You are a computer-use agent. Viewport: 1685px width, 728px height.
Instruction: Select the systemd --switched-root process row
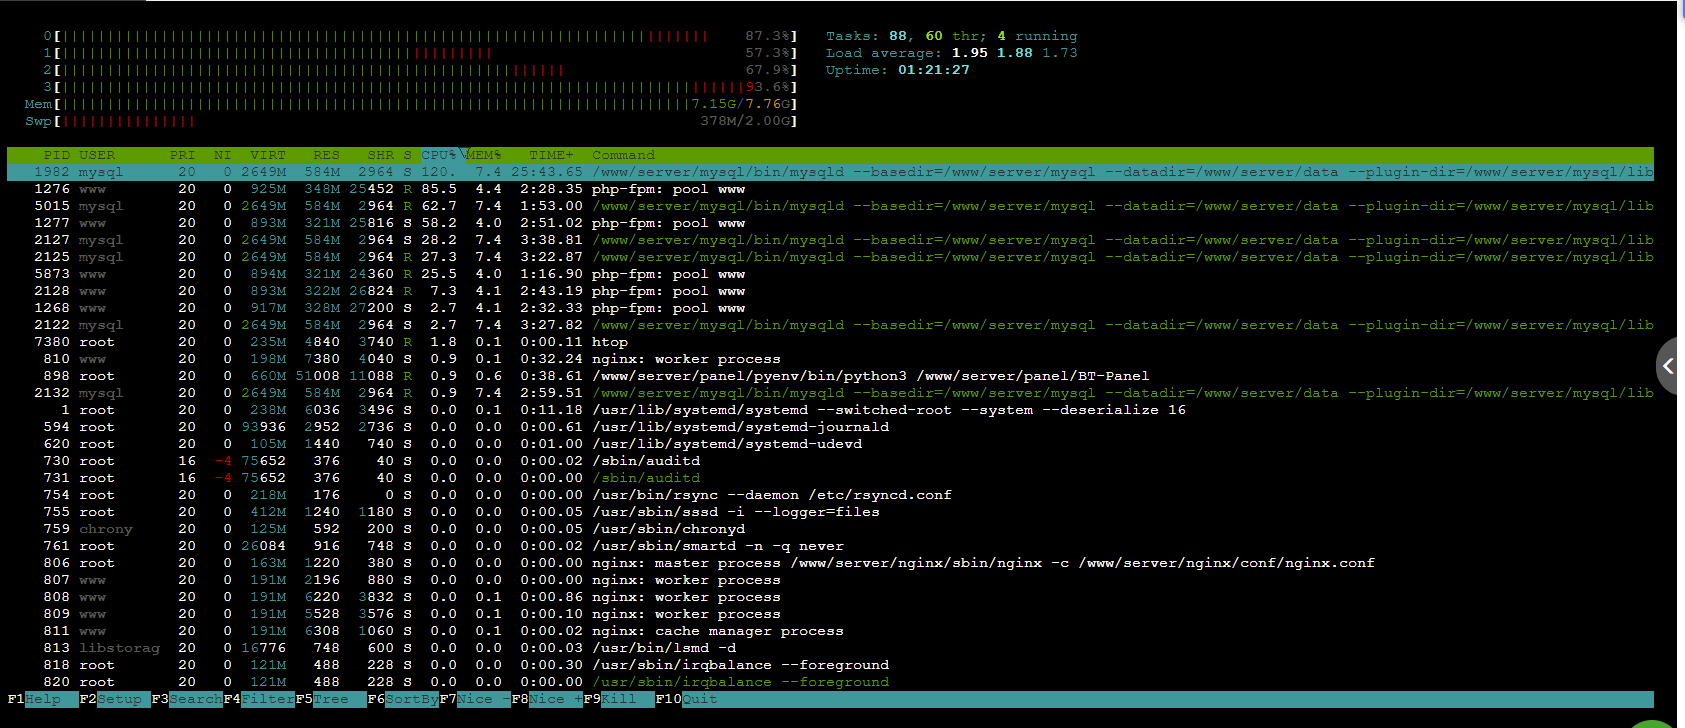(830, 410)
